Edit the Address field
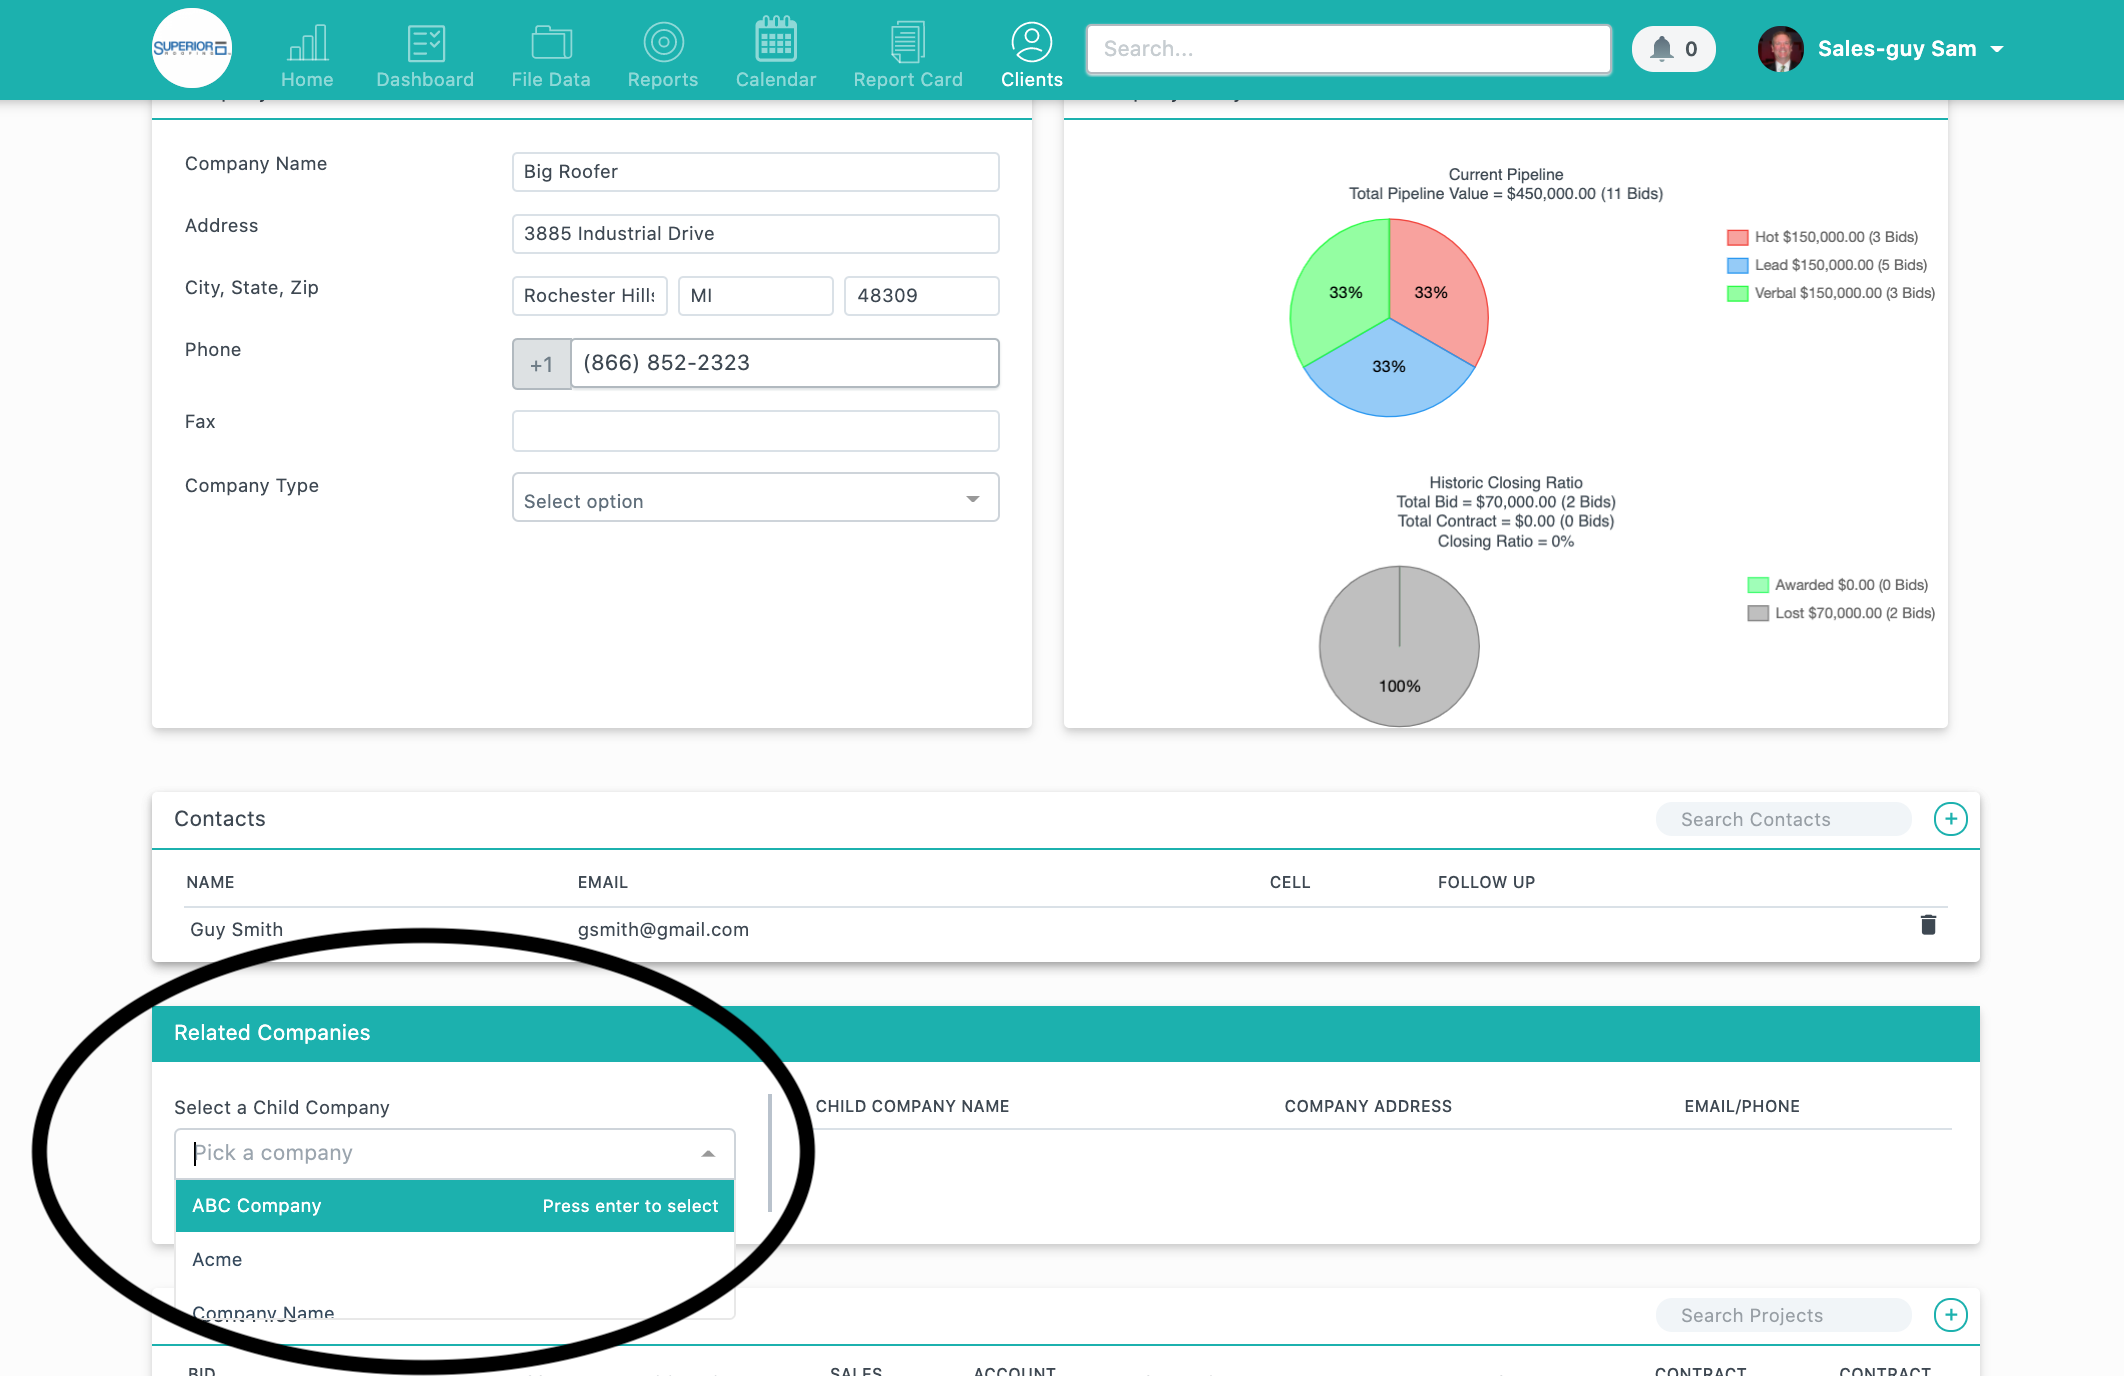The height and width of the screenshot is (1376, 2124). (x=756, y=234)
